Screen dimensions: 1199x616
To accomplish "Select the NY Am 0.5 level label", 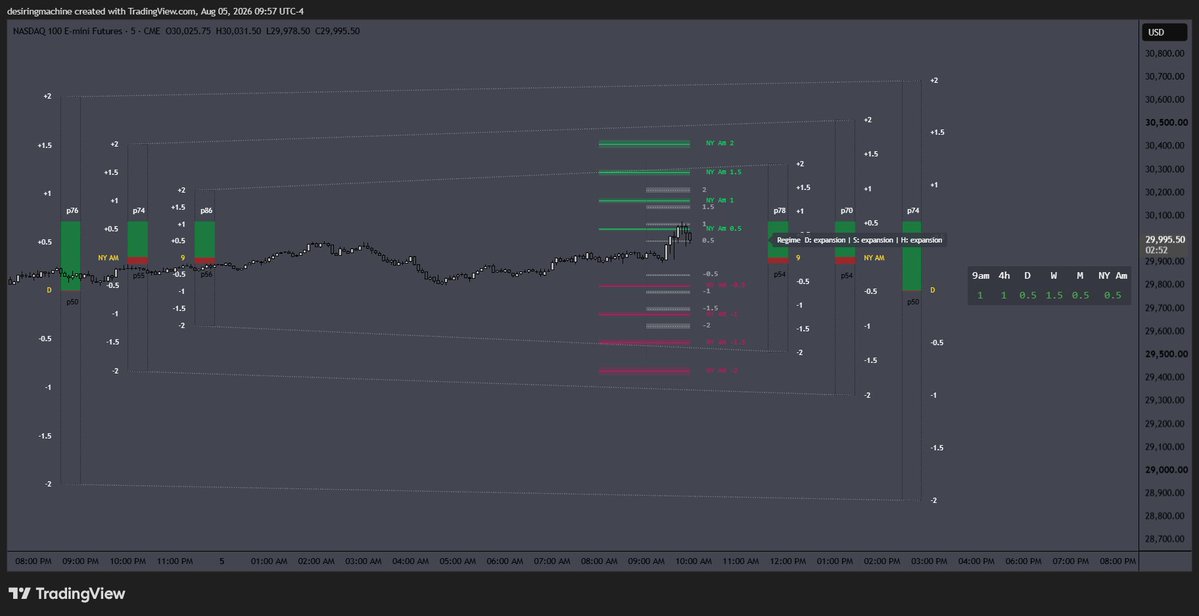I will [723, 229].
